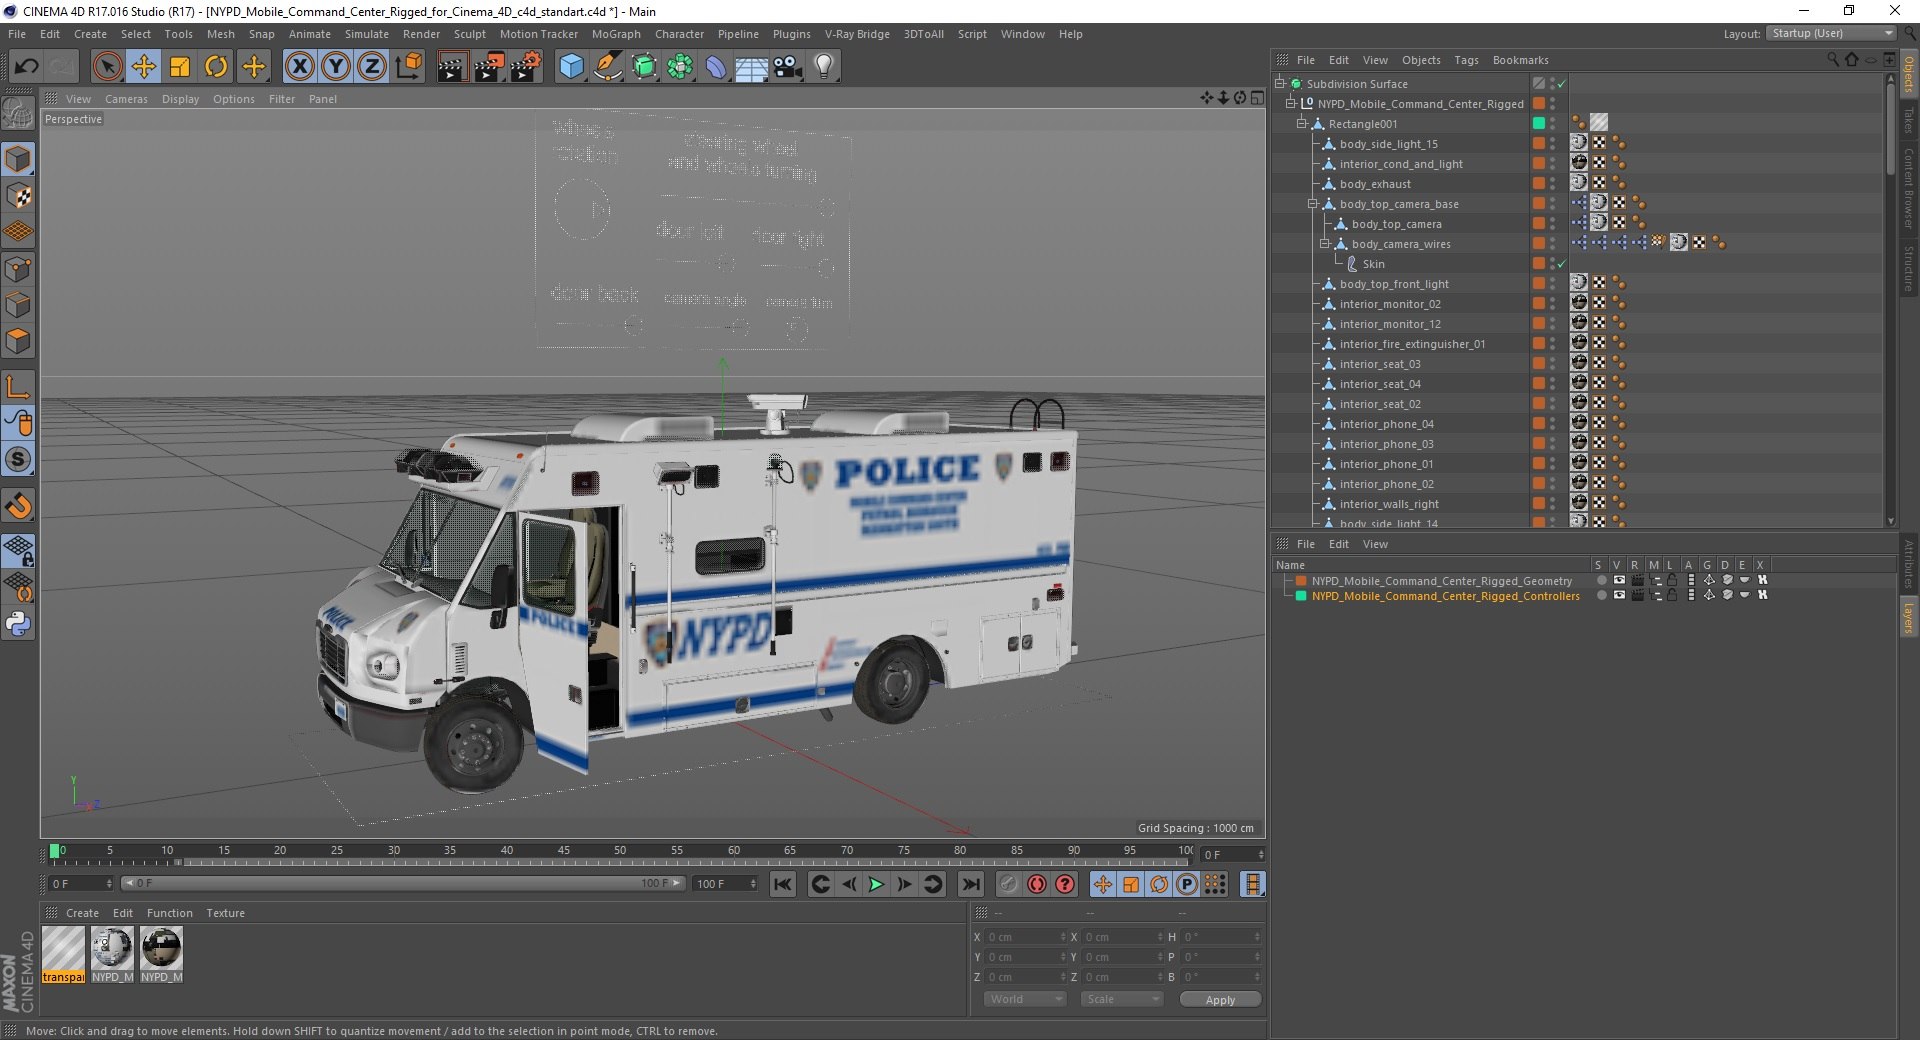The width and height of the screenshot is (1920, 1040).
Task: Click Rectangle001 green layer color swatch
Action: pos(1539,124)
